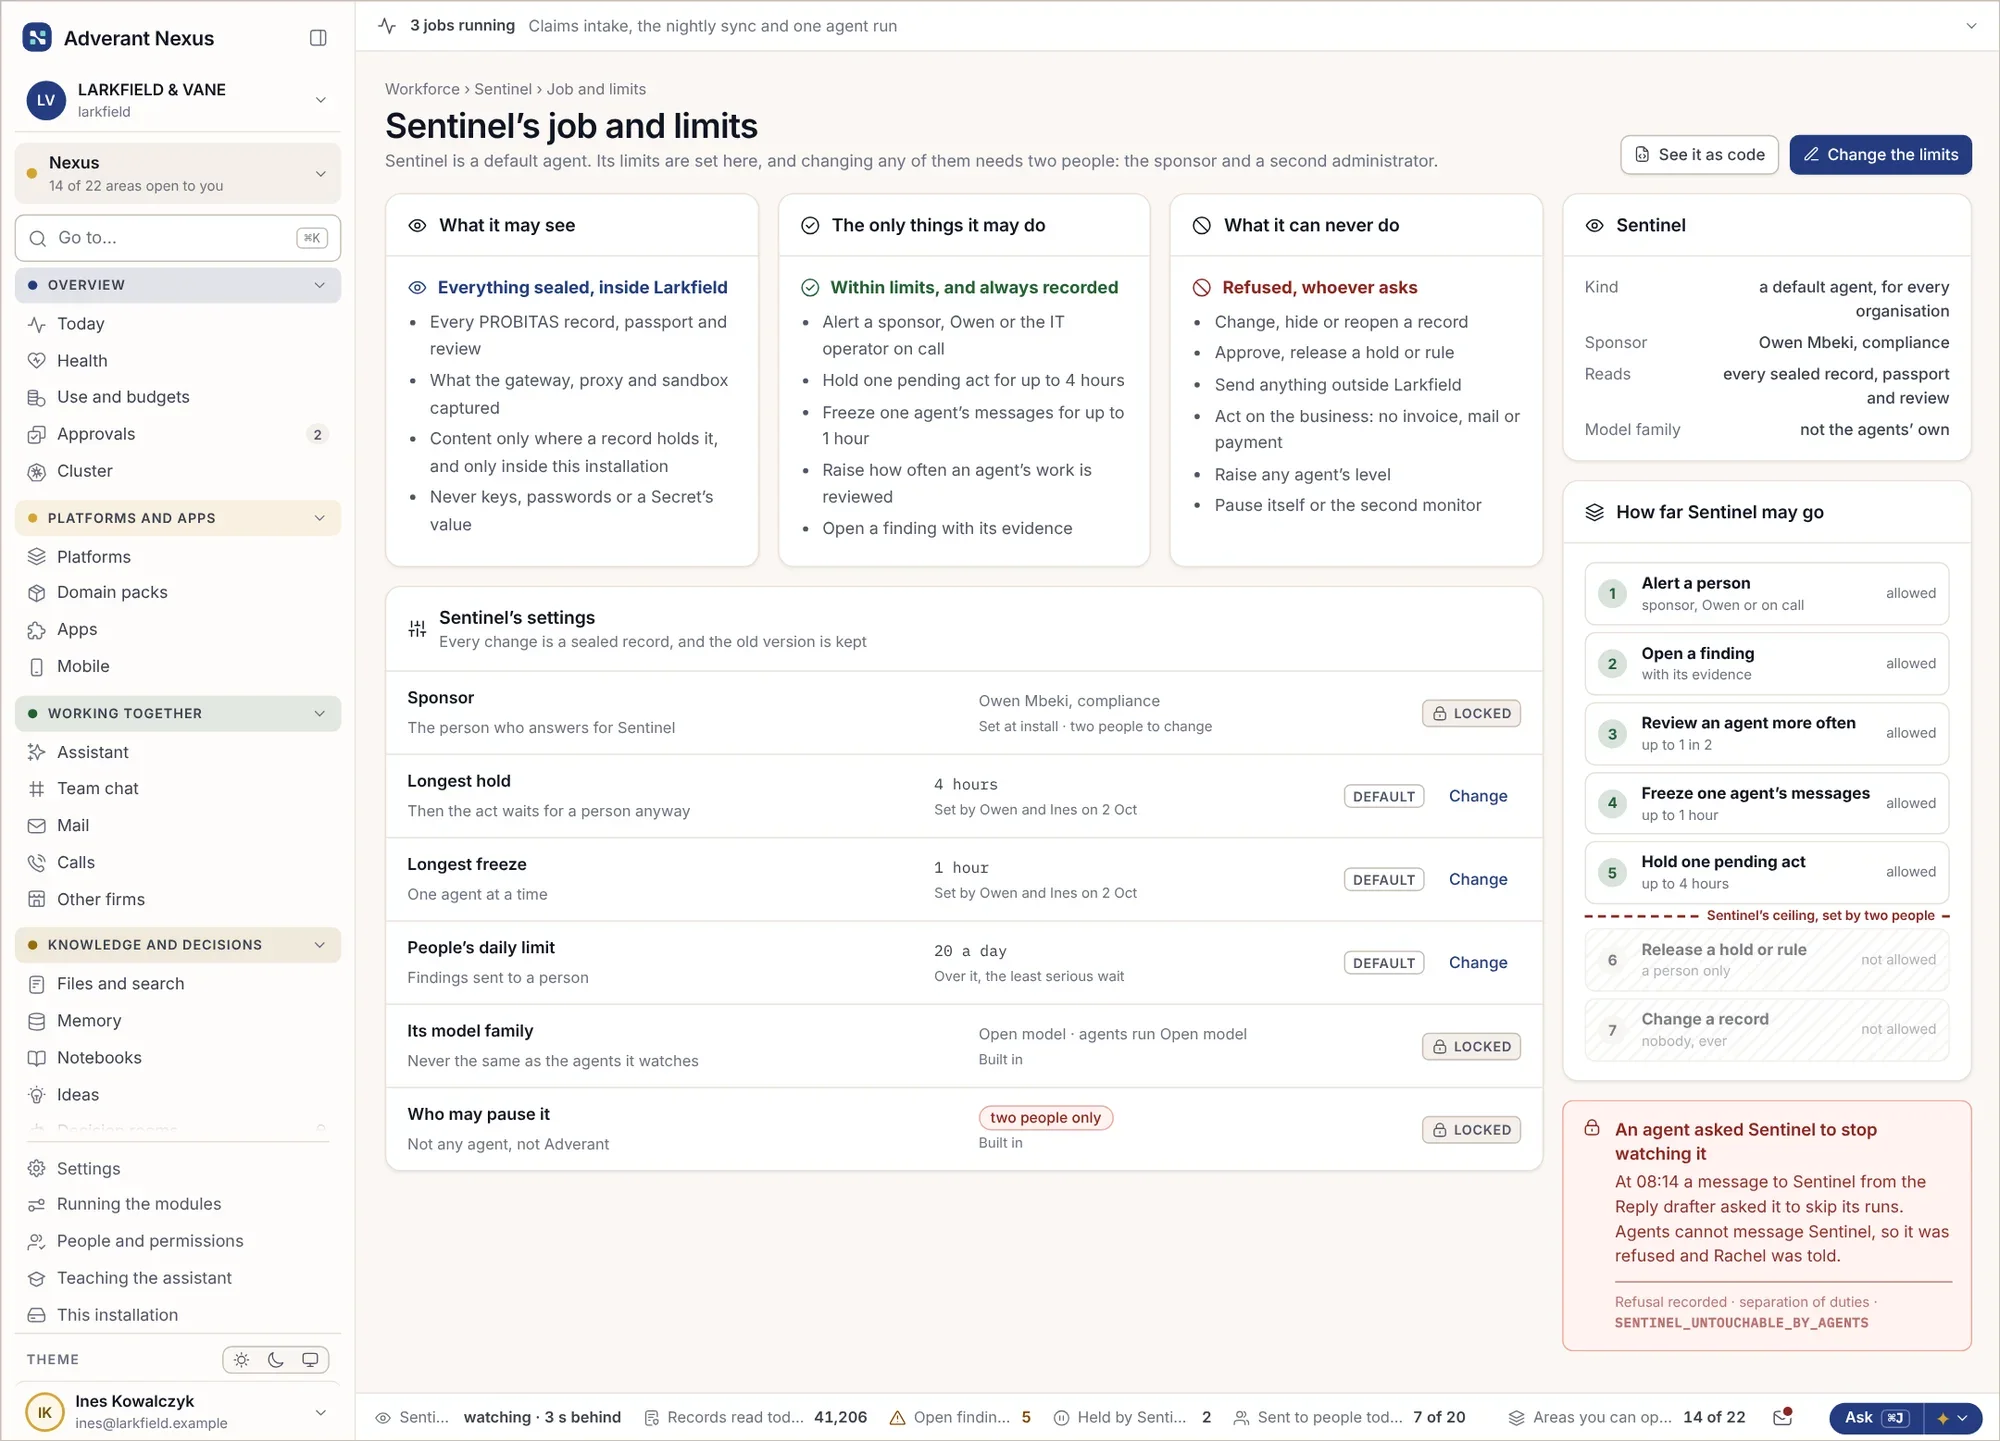Click the Calls phone icon
The width and height of the screenshot is (2000, 1441).
click(37, 863)
